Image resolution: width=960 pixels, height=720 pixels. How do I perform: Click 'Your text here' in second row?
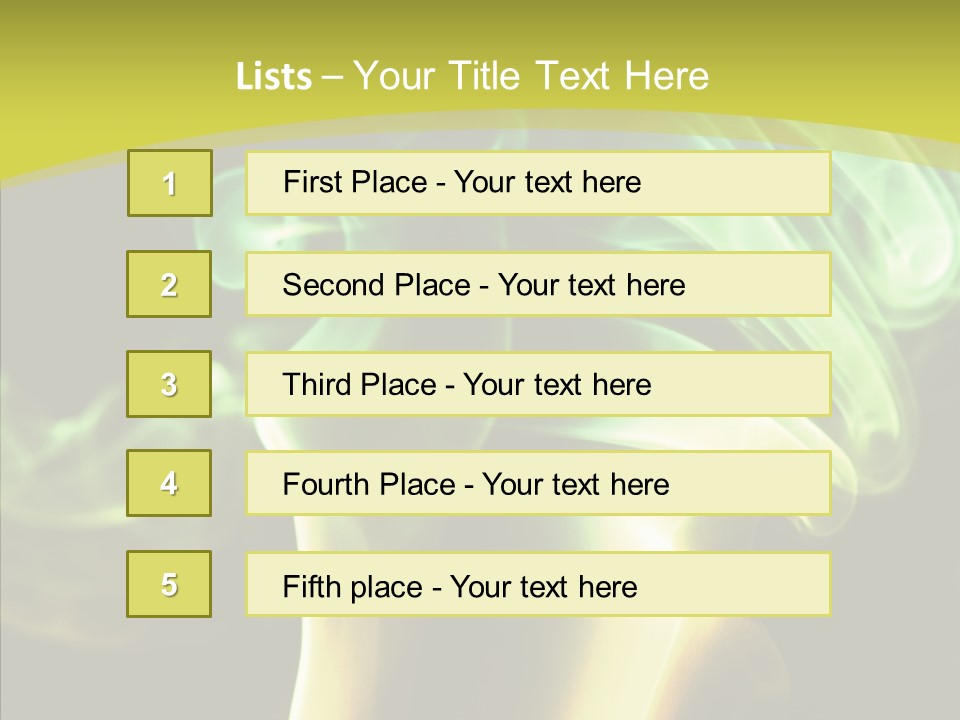(x=591, y=285)
